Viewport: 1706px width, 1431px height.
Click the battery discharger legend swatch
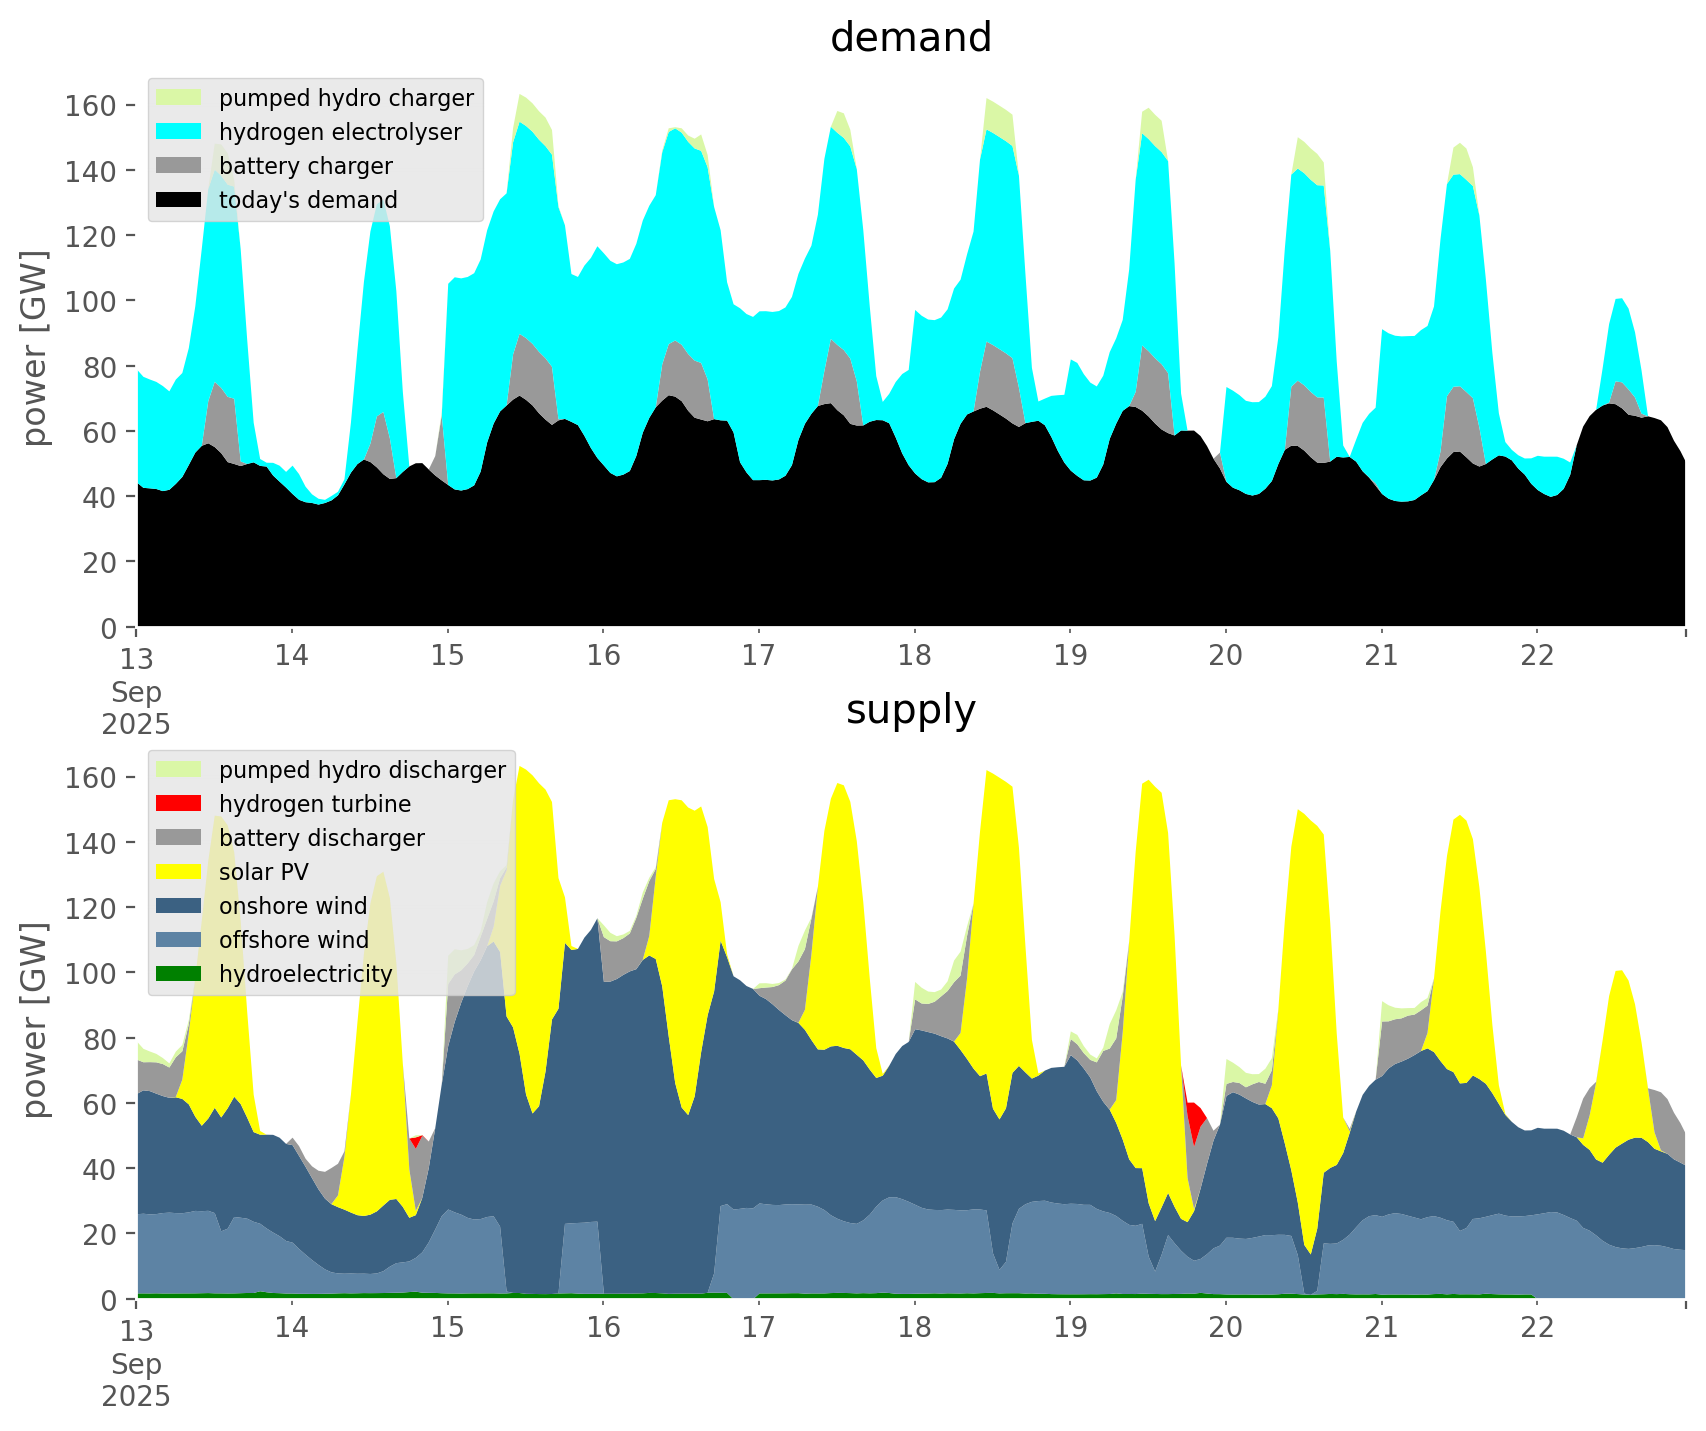click(x=179, y=838)
